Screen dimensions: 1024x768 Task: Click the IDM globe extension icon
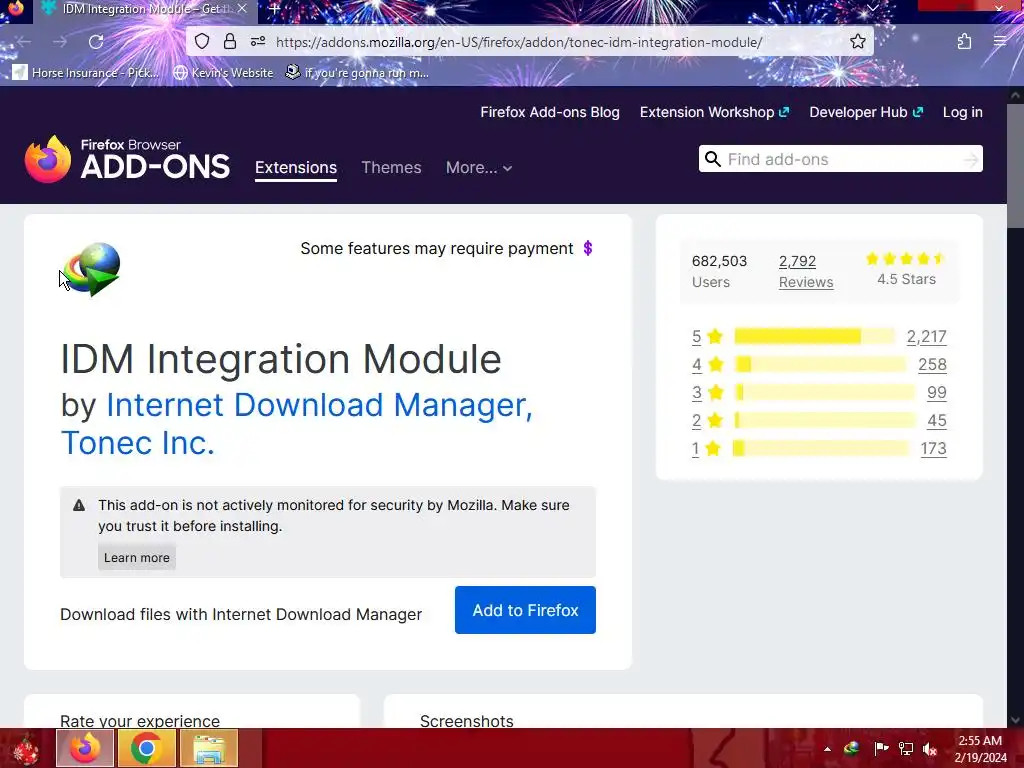click(x=93, y=269)
